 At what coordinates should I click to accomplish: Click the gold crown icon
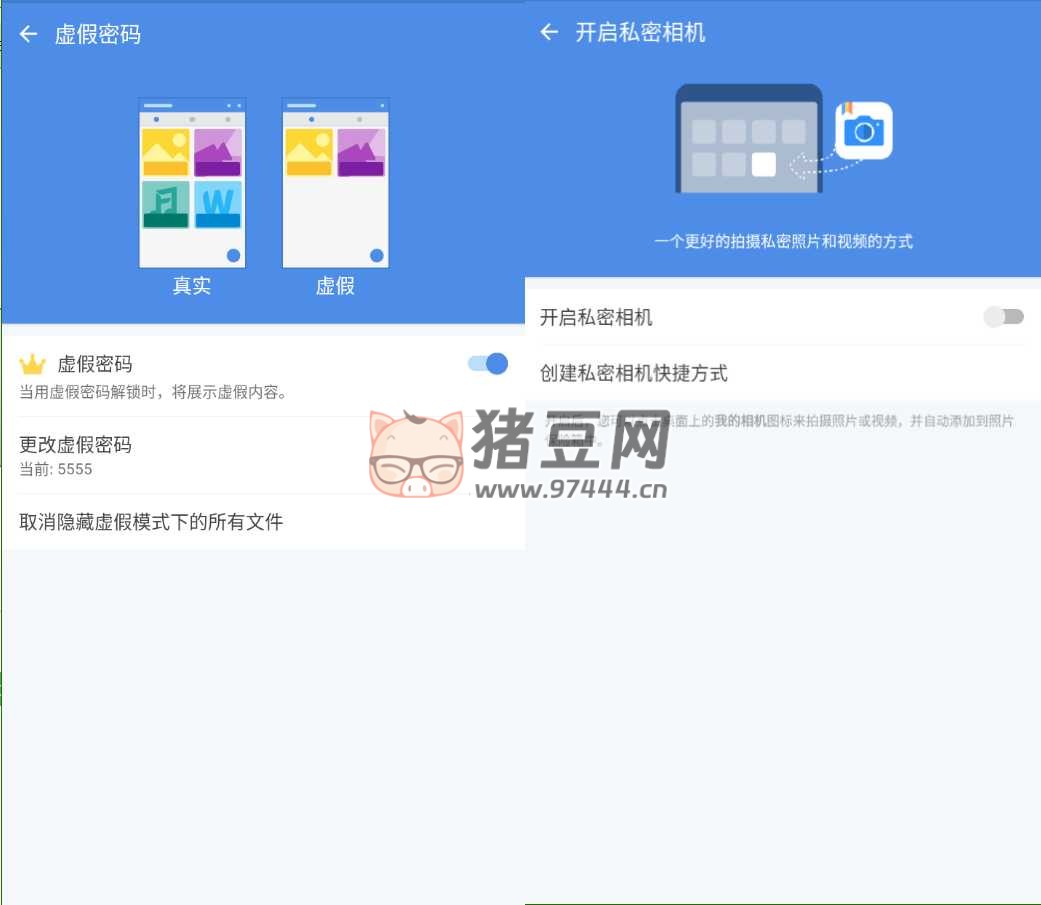click(x=33, y=365)
